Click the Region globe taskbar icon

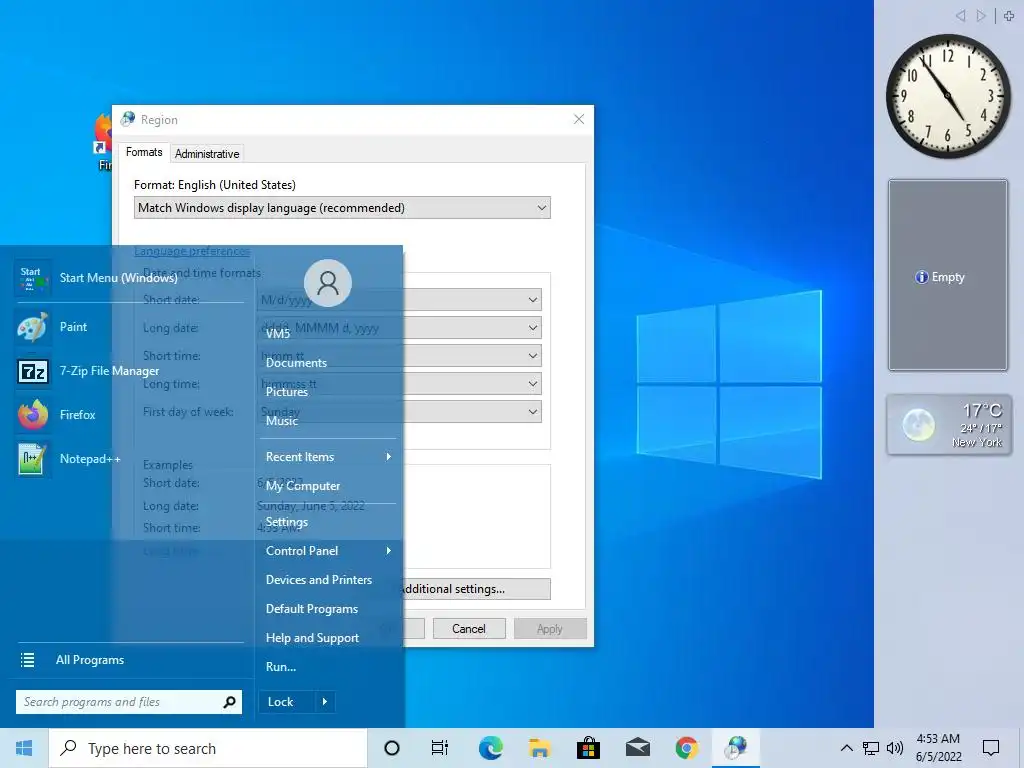[736, 748]
